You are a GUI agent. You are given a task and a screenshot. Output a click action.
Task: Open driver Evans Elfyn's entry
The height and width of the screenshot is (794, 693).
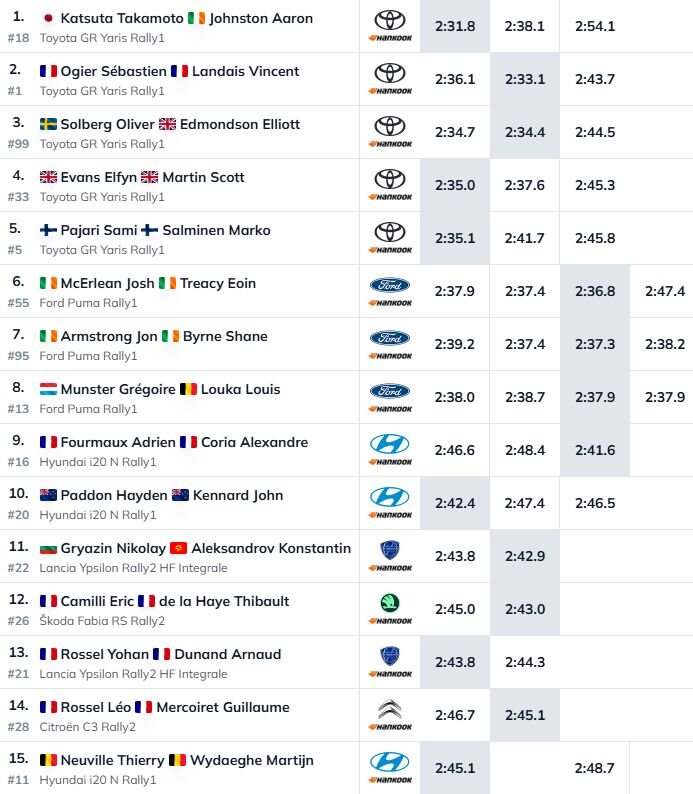click(x=98, y=178)
